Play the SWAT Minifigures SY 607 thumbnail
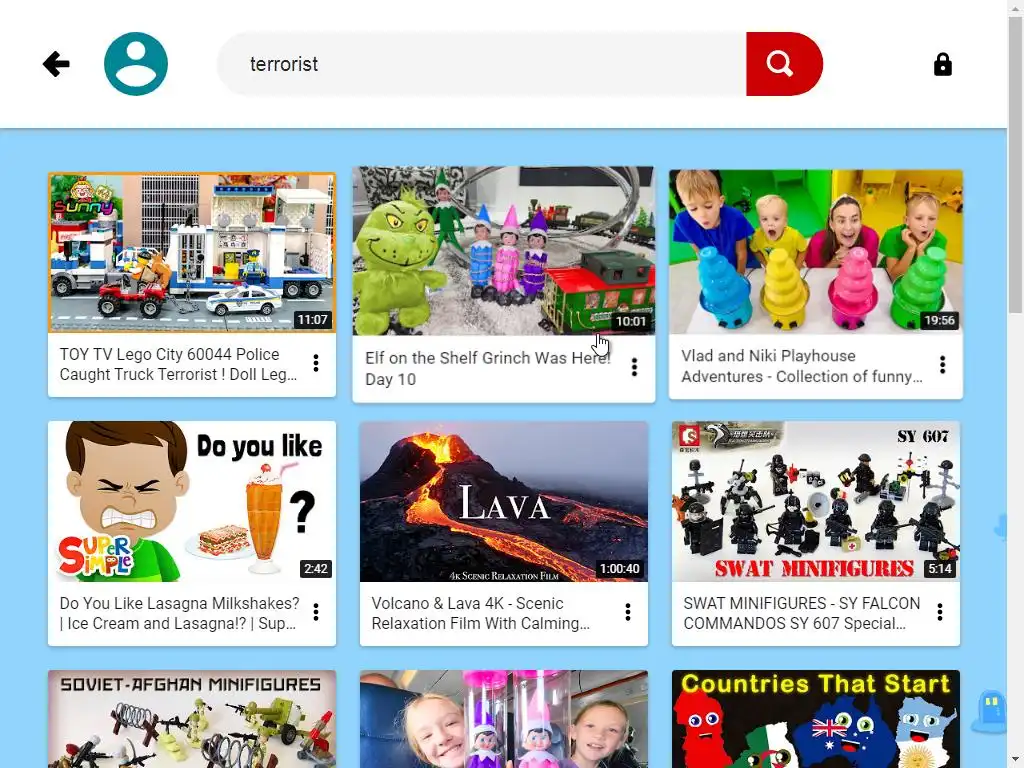This screenshot has height=768, width=1024. click(816, 502)
